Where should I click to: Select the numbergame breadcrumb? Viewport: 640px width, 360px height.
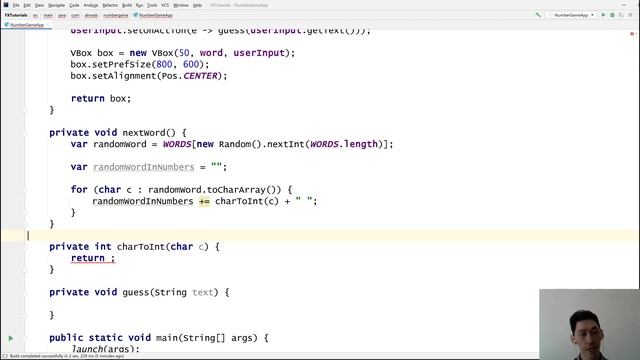point(116,15)
